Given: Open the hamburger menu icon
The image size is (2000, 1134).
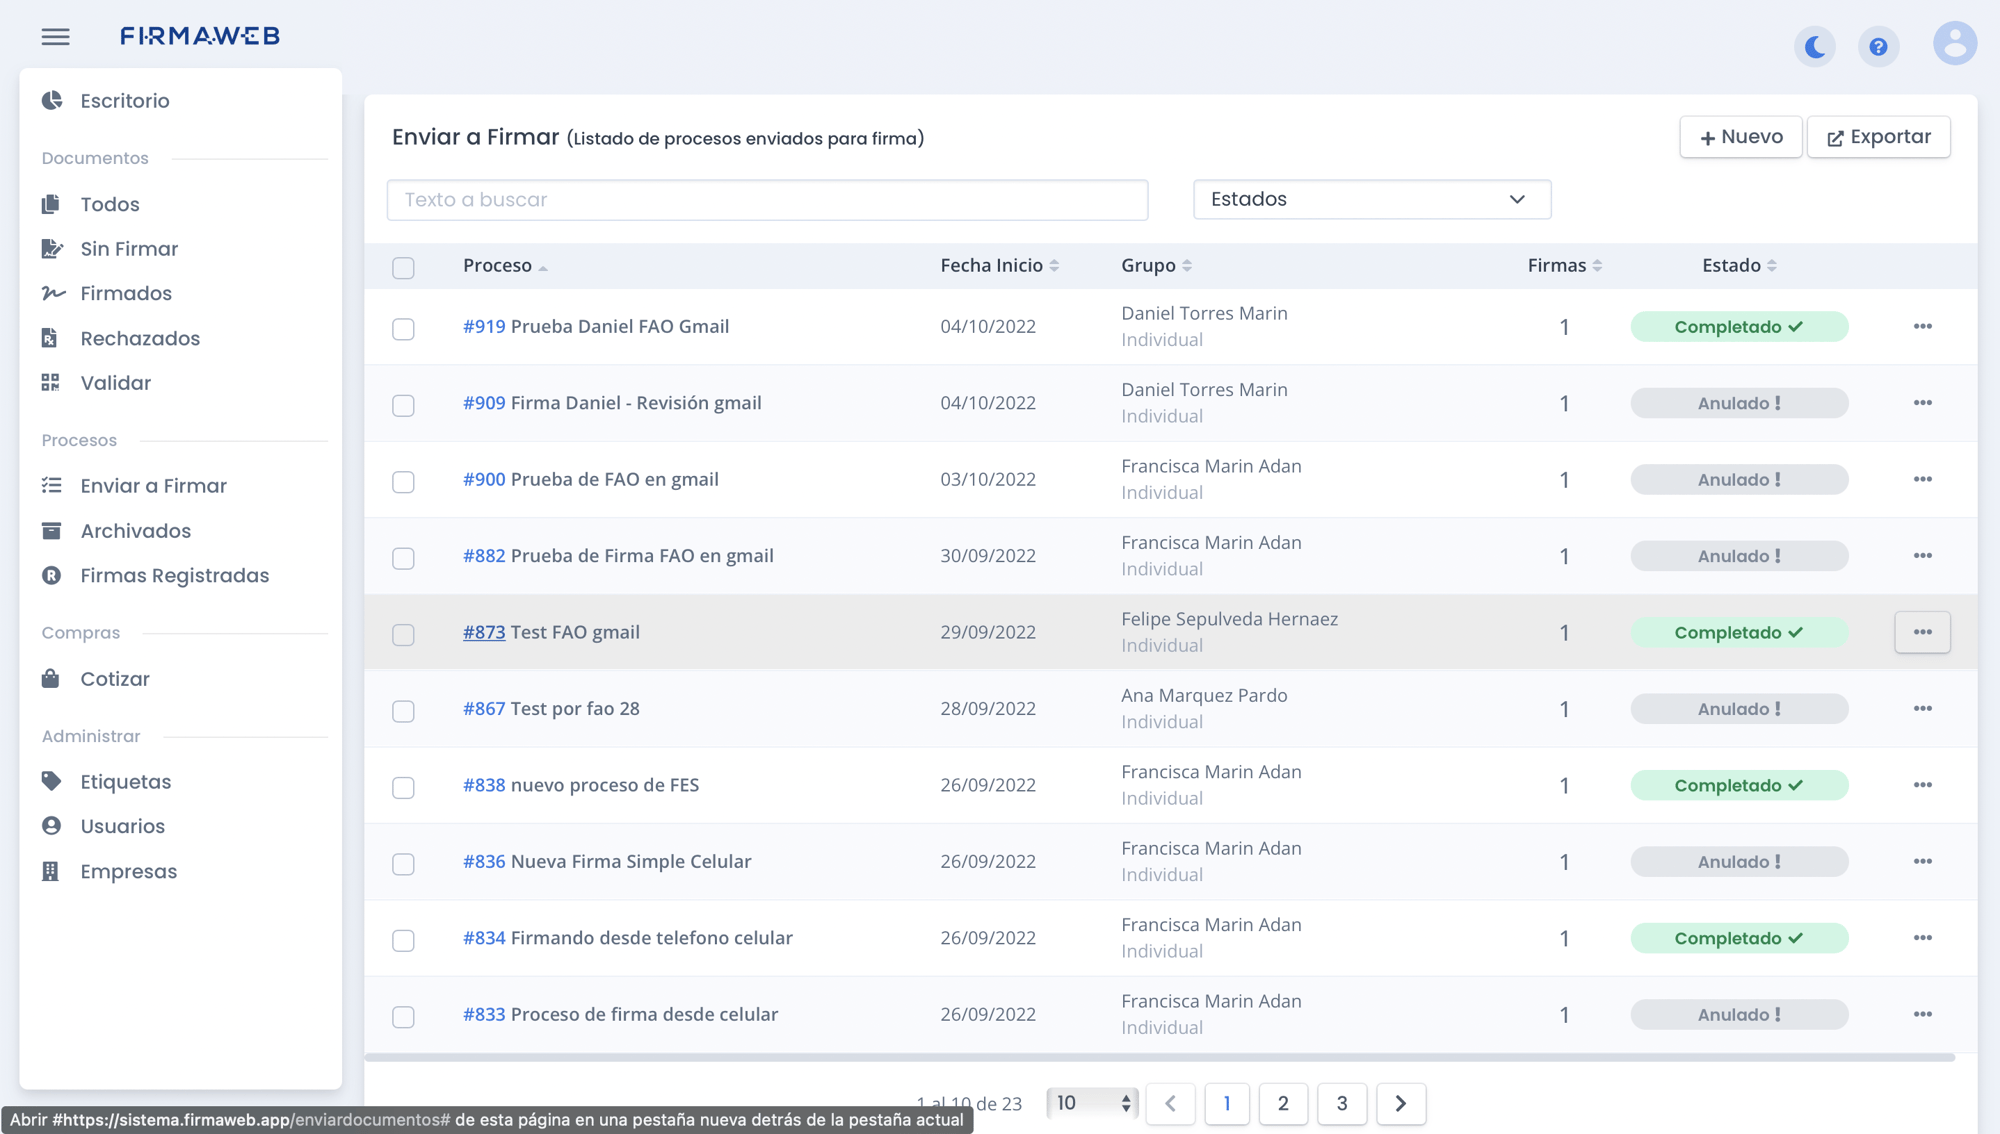Looking at the screenshot, I should point(56,37).
